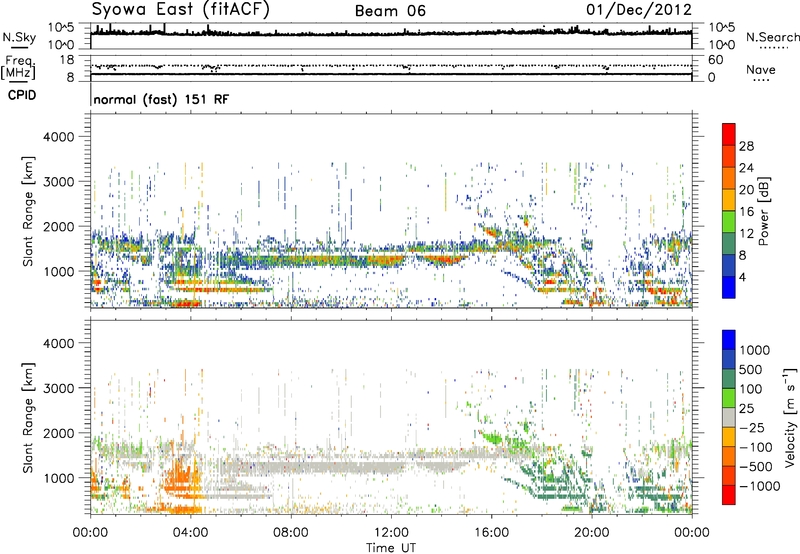Click the 'normal (fast) 151 RF' mode text
This screenshot has width=800, height=554.
pyautogui.click(x=161, y=99)
